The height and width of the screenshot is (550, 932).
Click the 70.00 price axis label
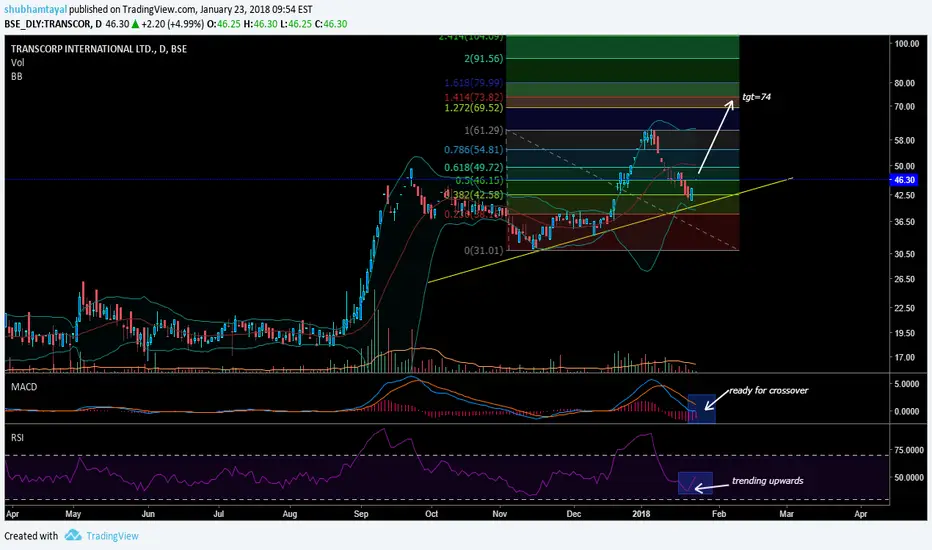906,106
